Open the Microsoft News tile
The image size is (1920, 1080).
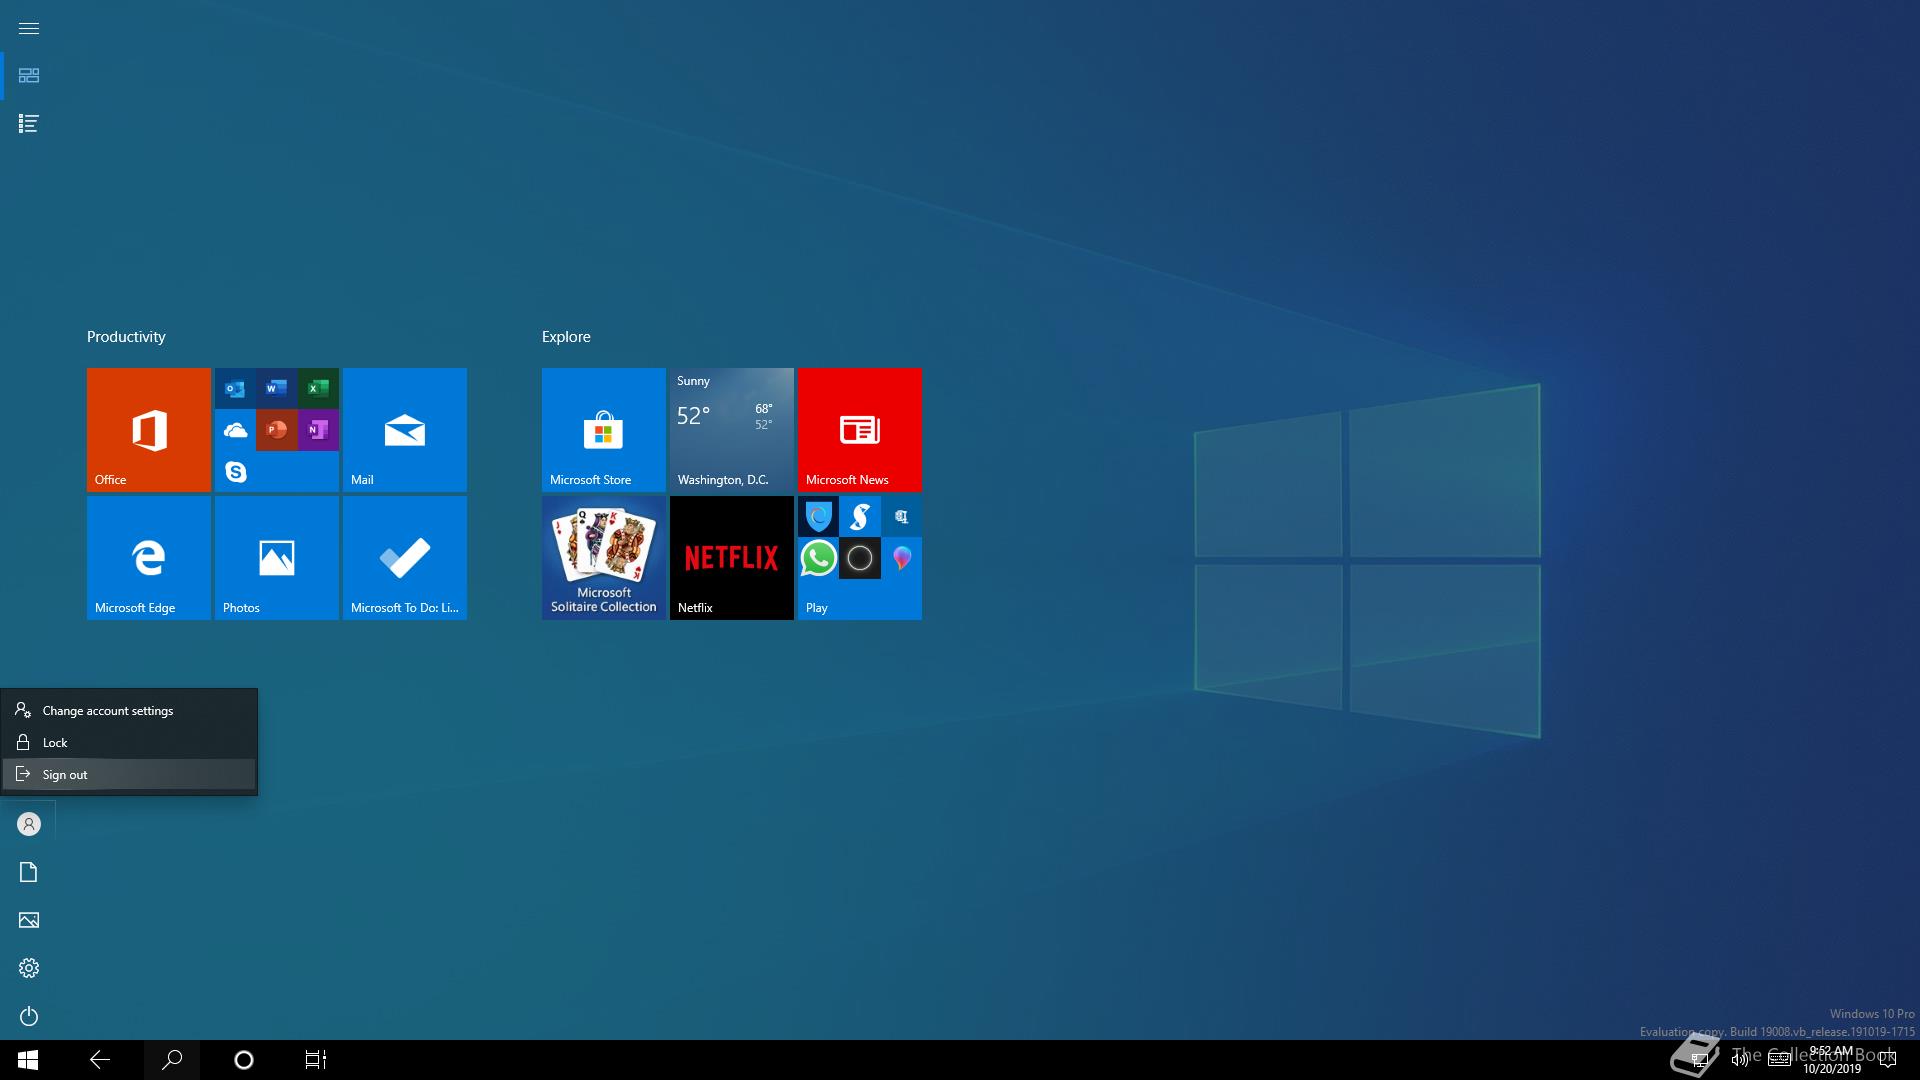[x=860, y=430]
